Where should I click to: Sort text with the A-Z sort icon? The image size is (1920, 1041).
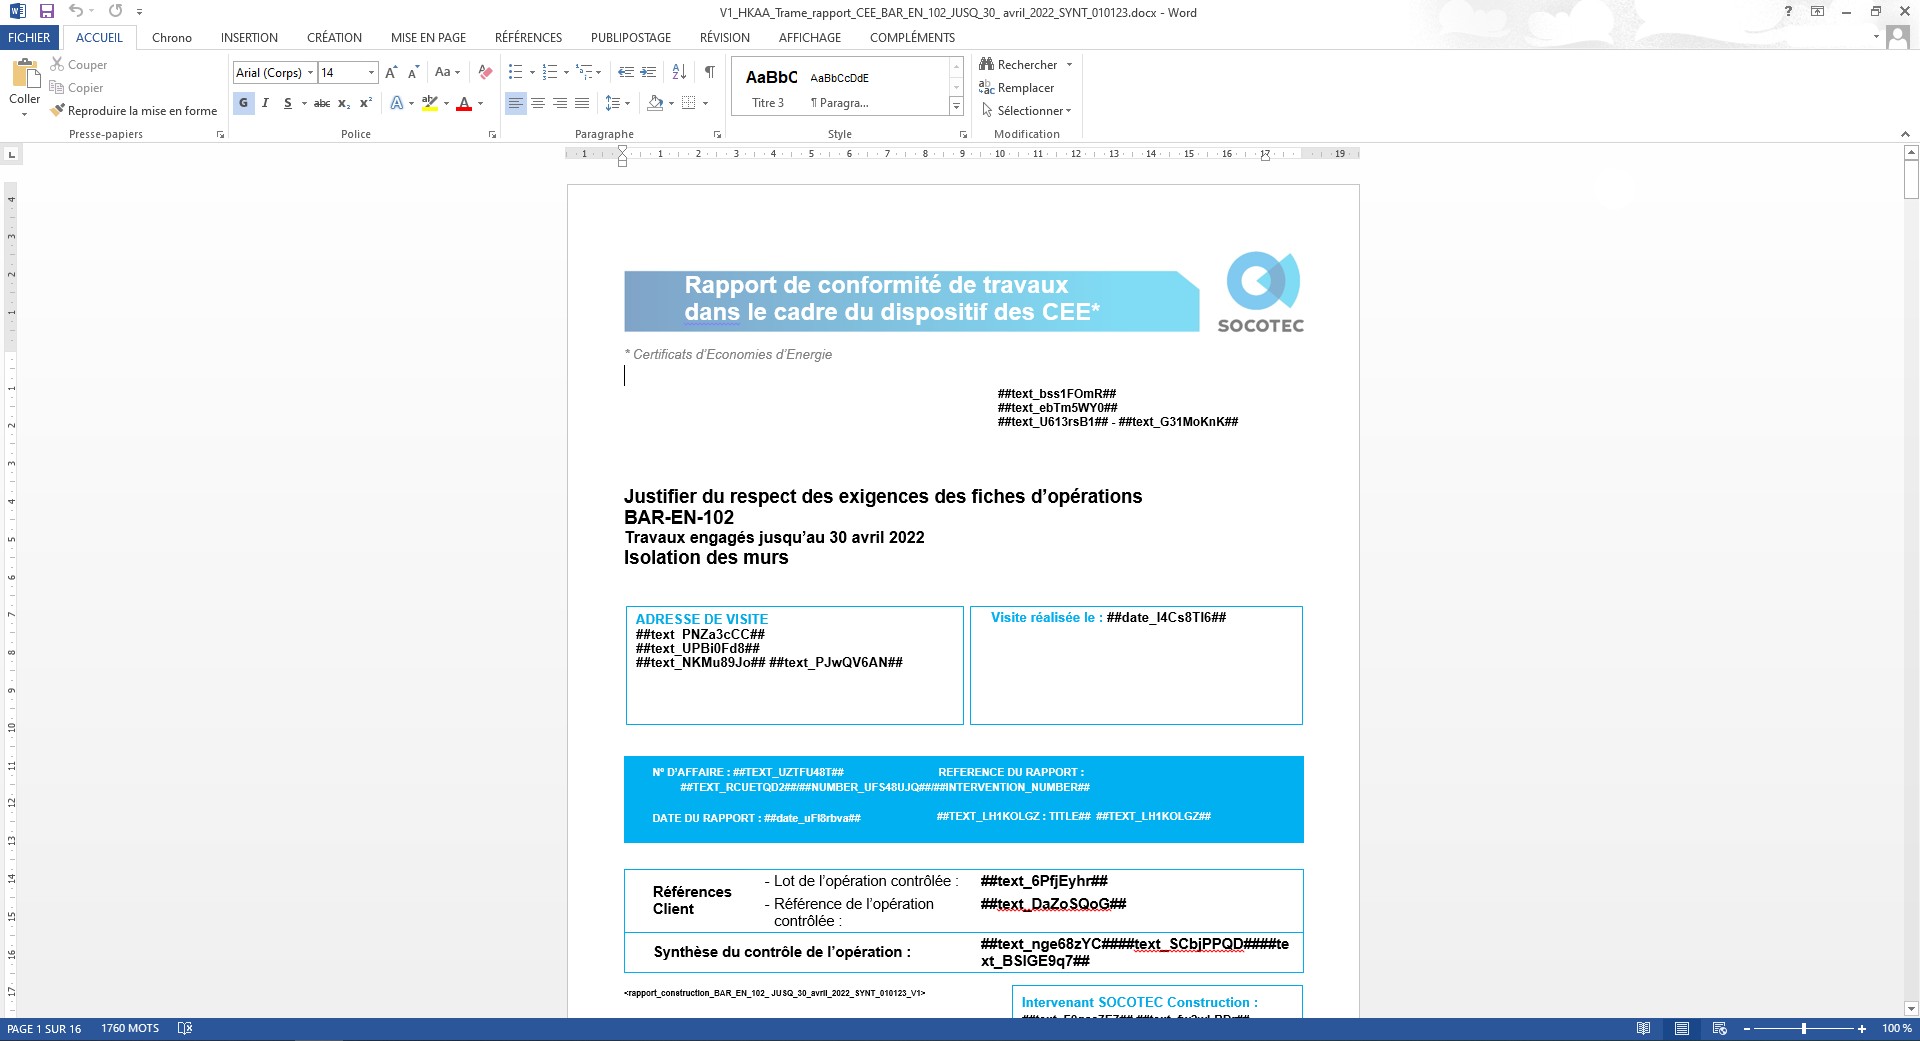[679, 72]
